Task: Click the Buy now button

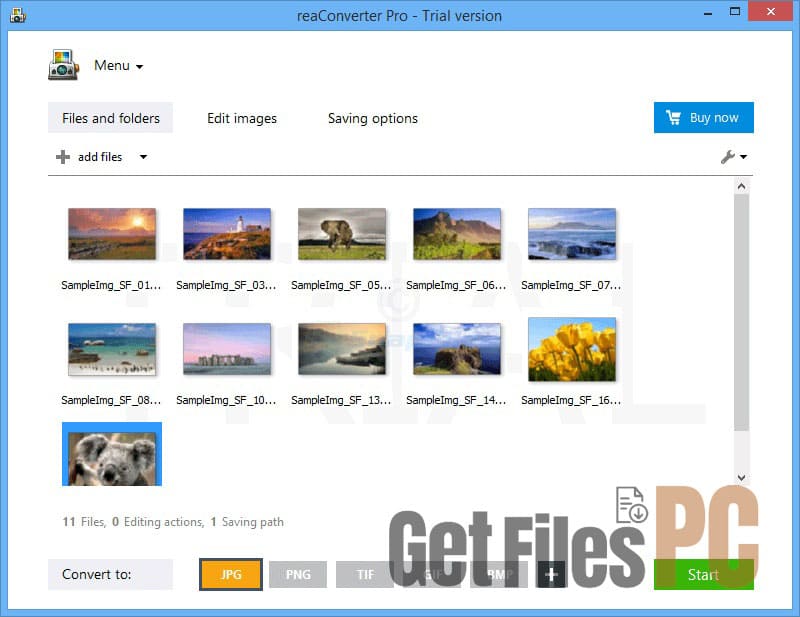Action: pos(704,117)
